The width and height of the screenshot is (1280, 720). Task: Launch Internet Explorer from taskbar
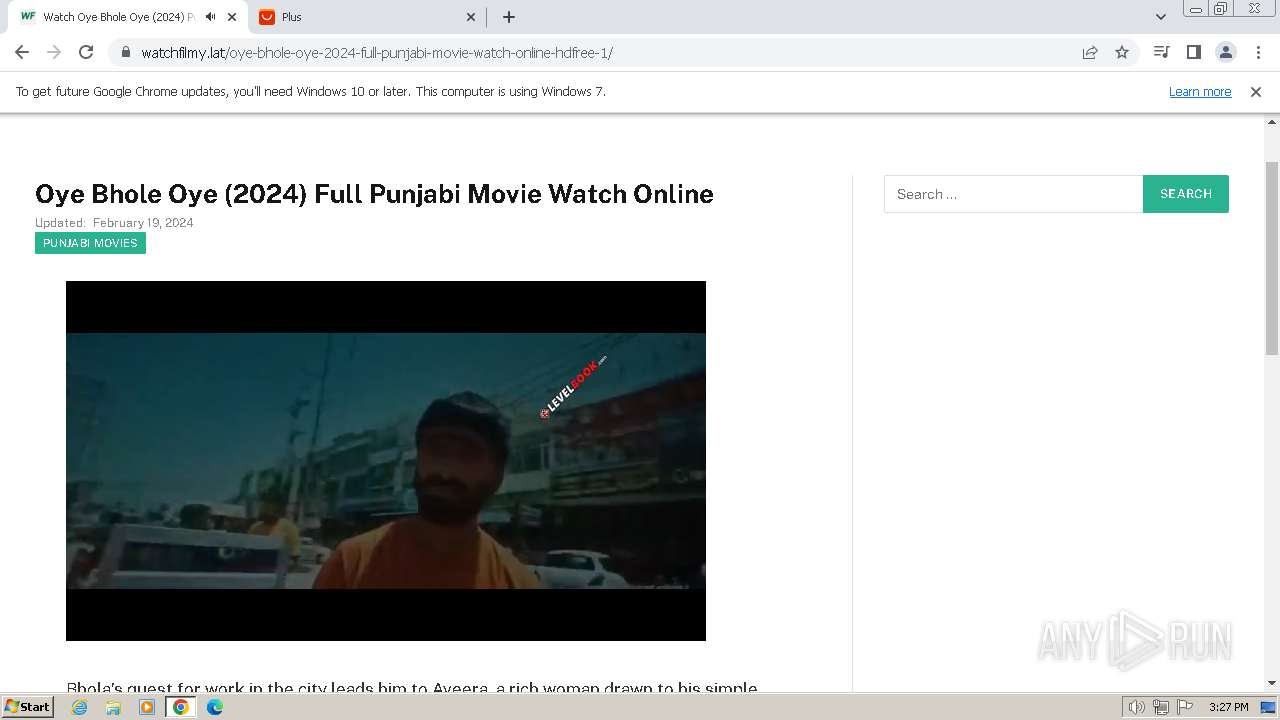[80, 707]
